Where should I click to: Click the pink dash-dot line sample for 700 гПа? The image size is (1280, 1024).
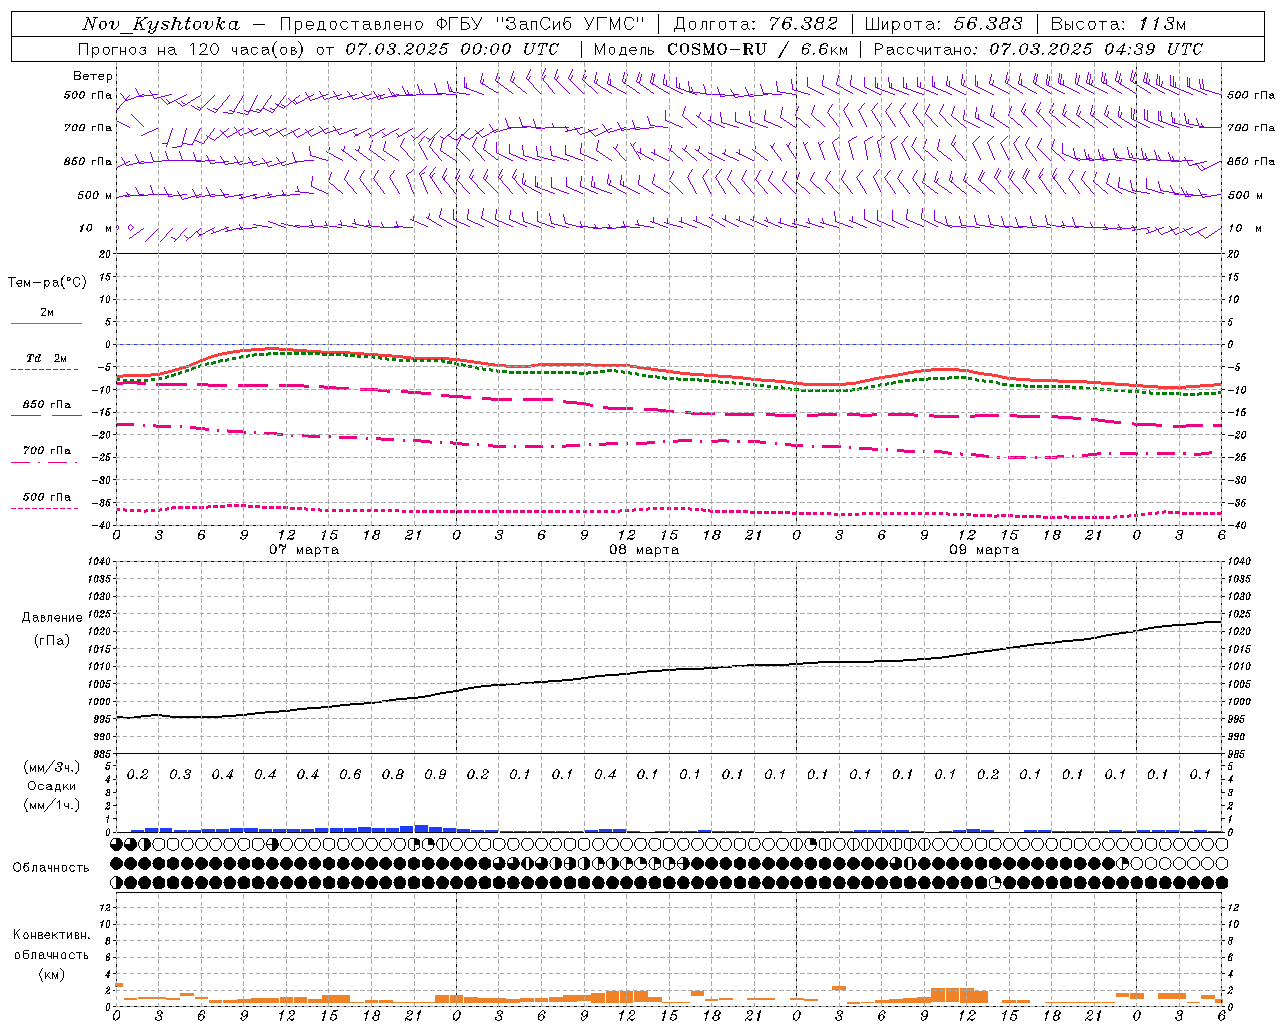click(x=45, y=462)
